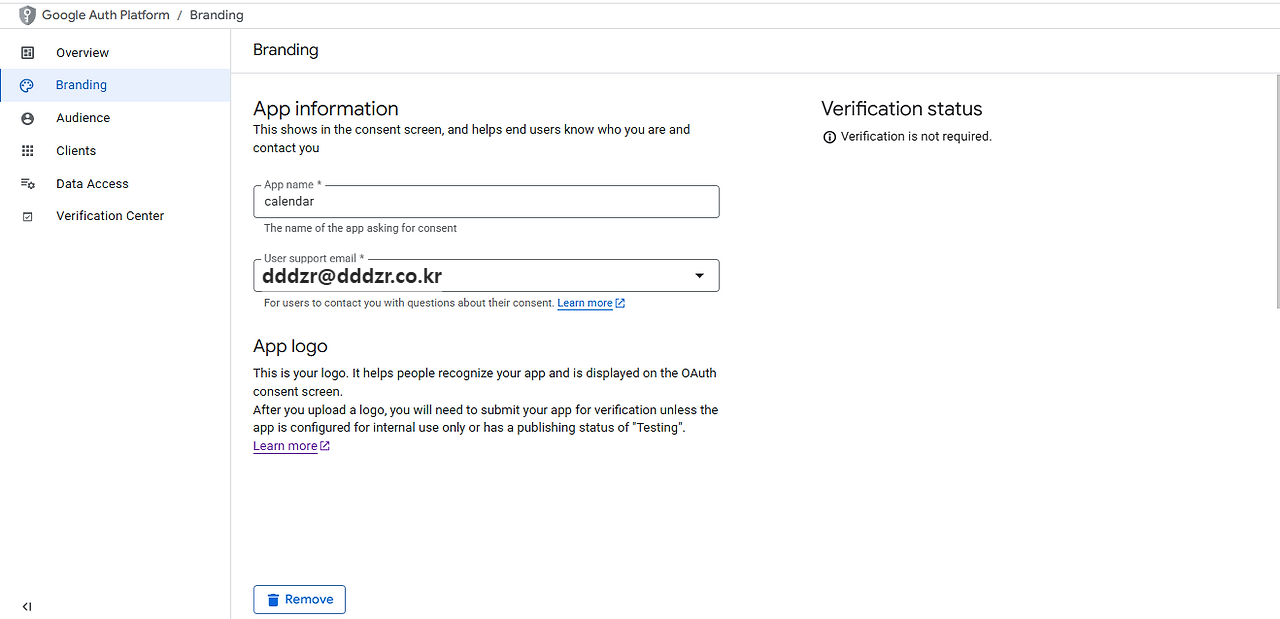Open the Verification Center section
This screenshot has height=619, width=1280.
pos(115,216)
